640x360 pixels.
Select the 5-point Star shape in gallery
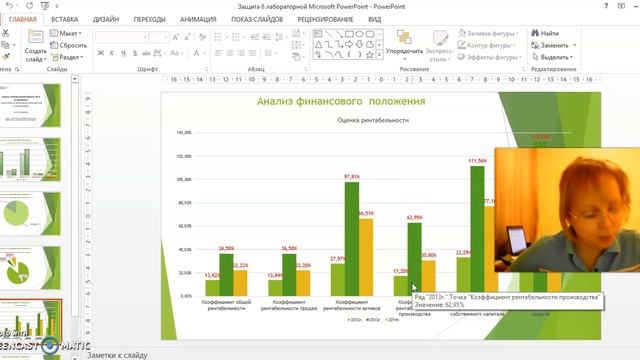pos(370,55)
